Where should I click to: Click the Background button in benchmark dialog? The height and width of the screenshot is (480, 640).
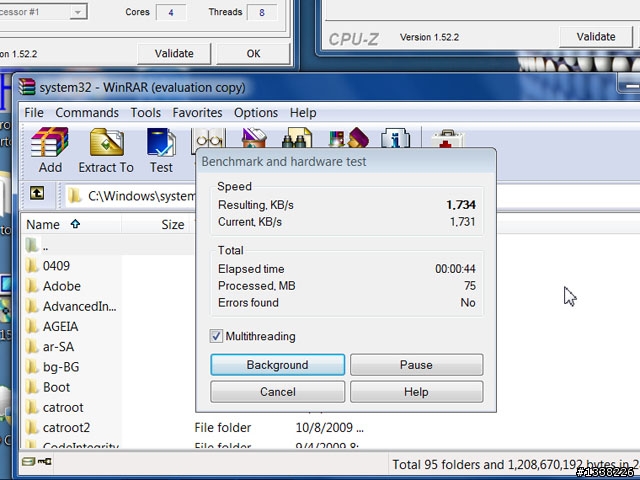[x=278, y=364]
